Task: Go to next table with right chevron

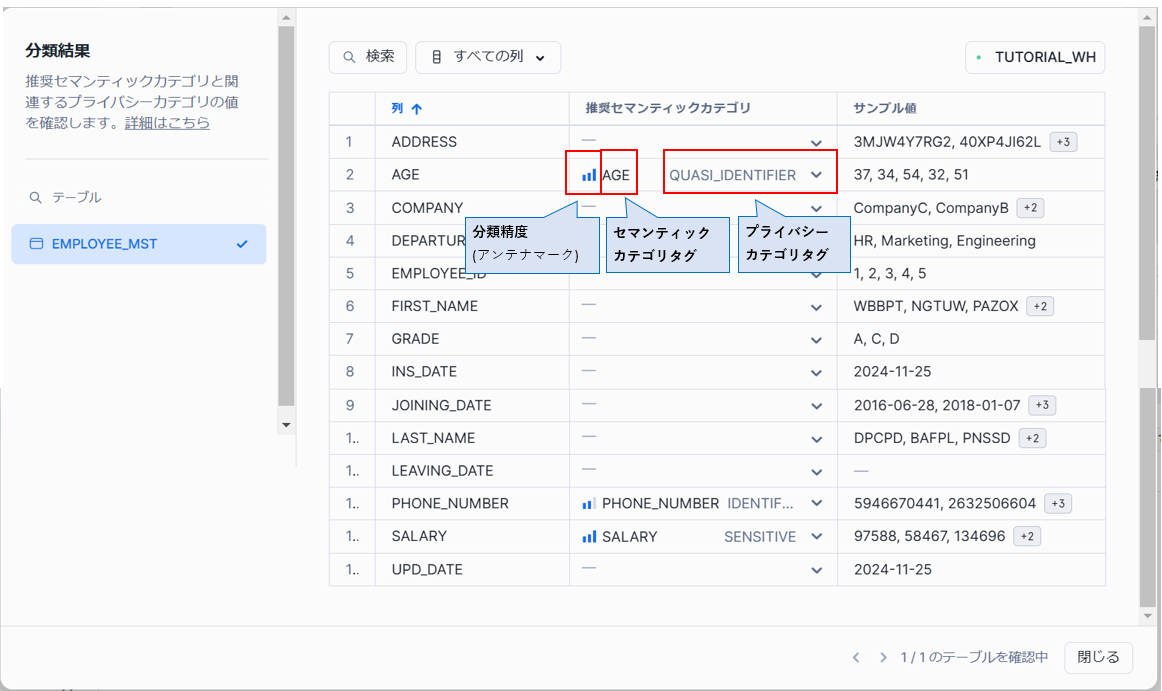Action: pos(883,658)
